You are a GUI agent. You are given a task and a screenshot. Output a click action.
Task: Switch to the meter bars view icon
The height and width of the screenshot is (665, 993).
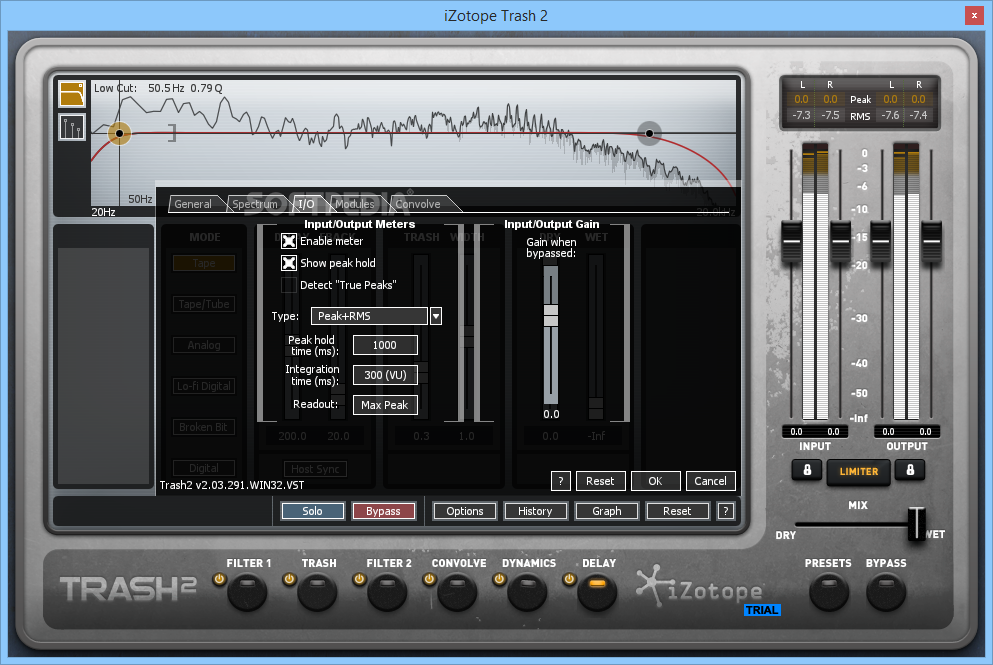(72, 127)
